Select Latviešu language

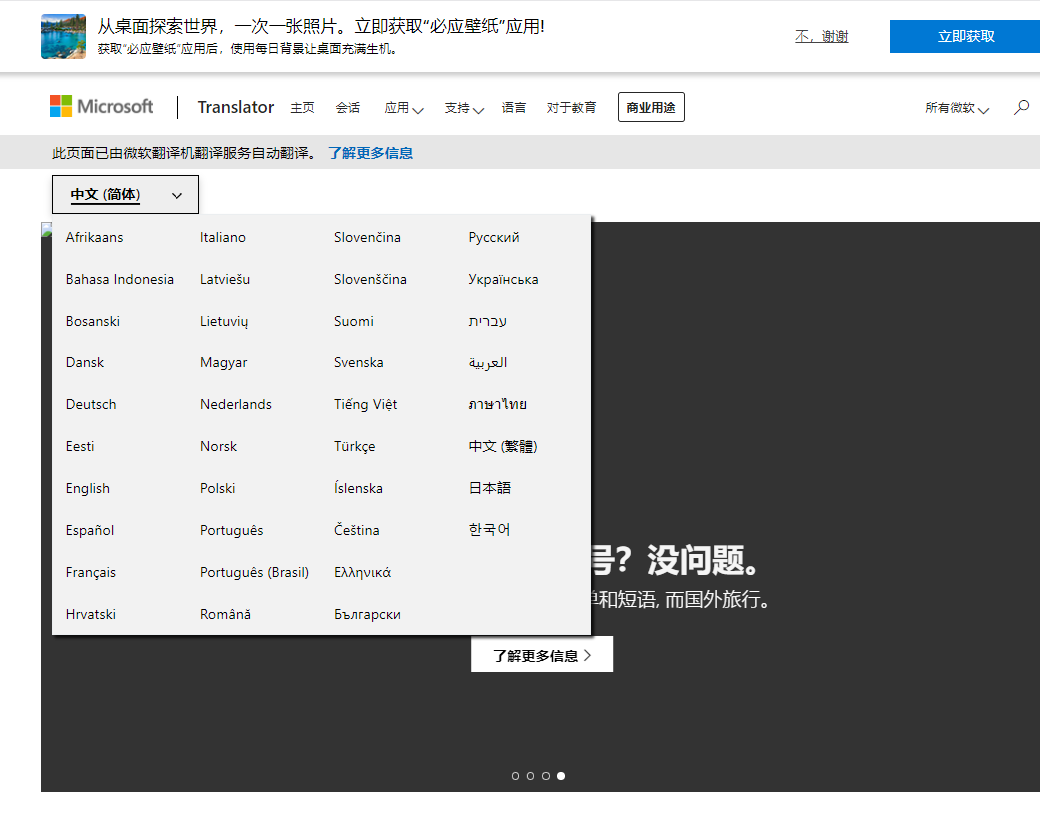(225, 279)
